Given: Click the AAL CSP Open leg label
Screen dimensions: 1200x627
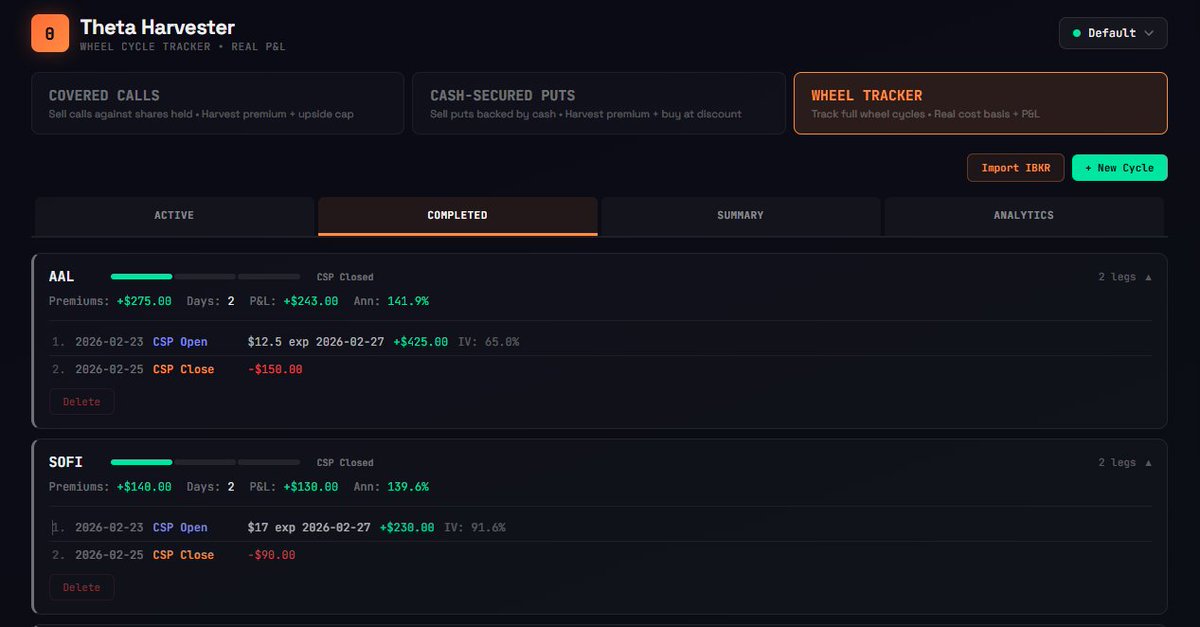Looking at the screenshot, I should coord(180,342).
